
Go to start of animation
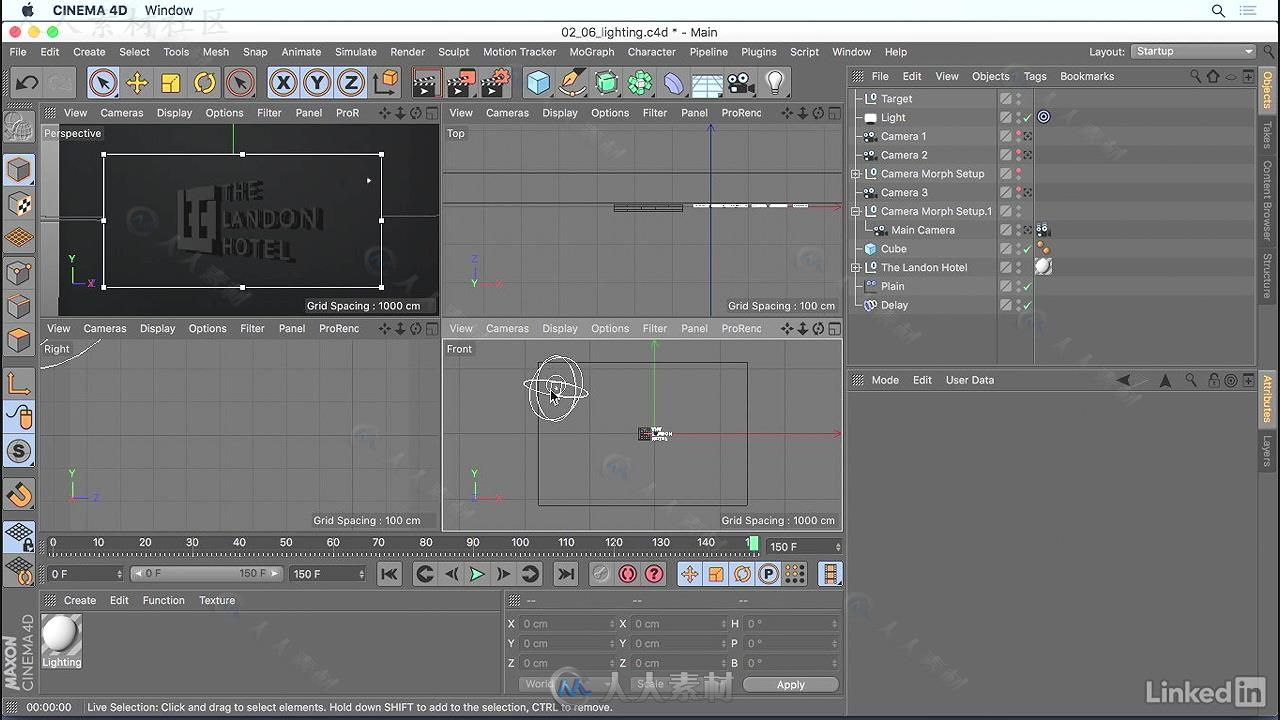point(389,574)
